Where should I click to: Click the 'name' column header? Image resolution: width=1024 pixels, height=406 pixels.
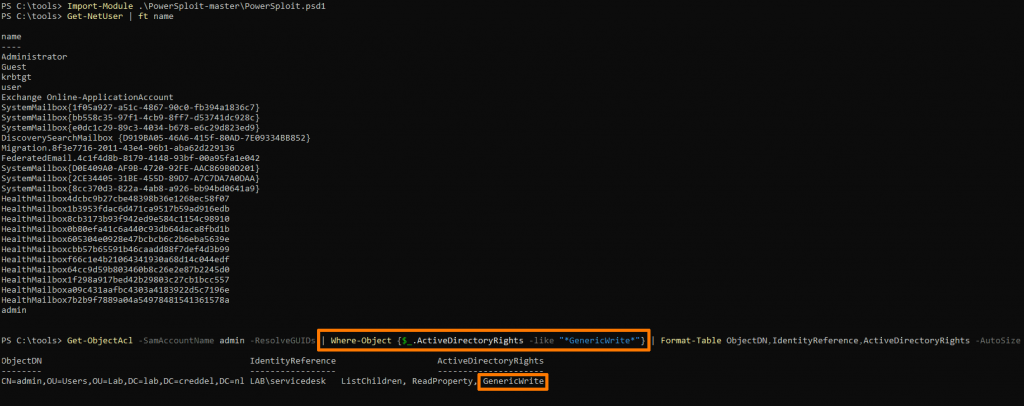[x=11, y=36]
